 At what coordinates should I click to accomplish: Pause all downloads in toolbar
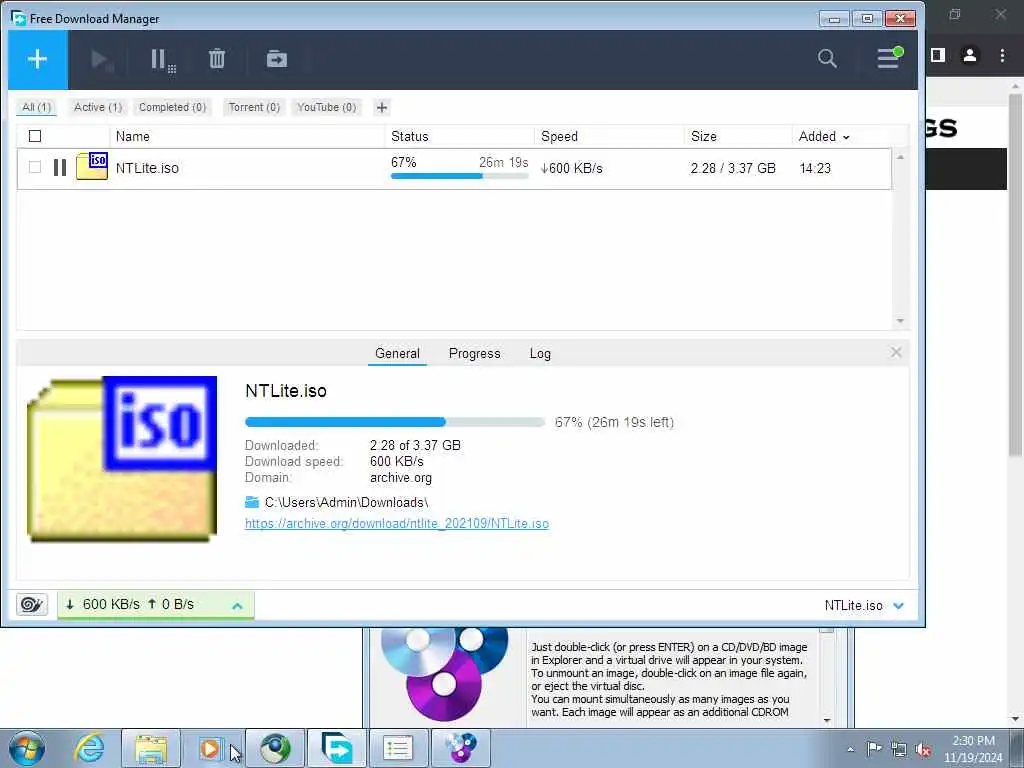click(163, 61)
